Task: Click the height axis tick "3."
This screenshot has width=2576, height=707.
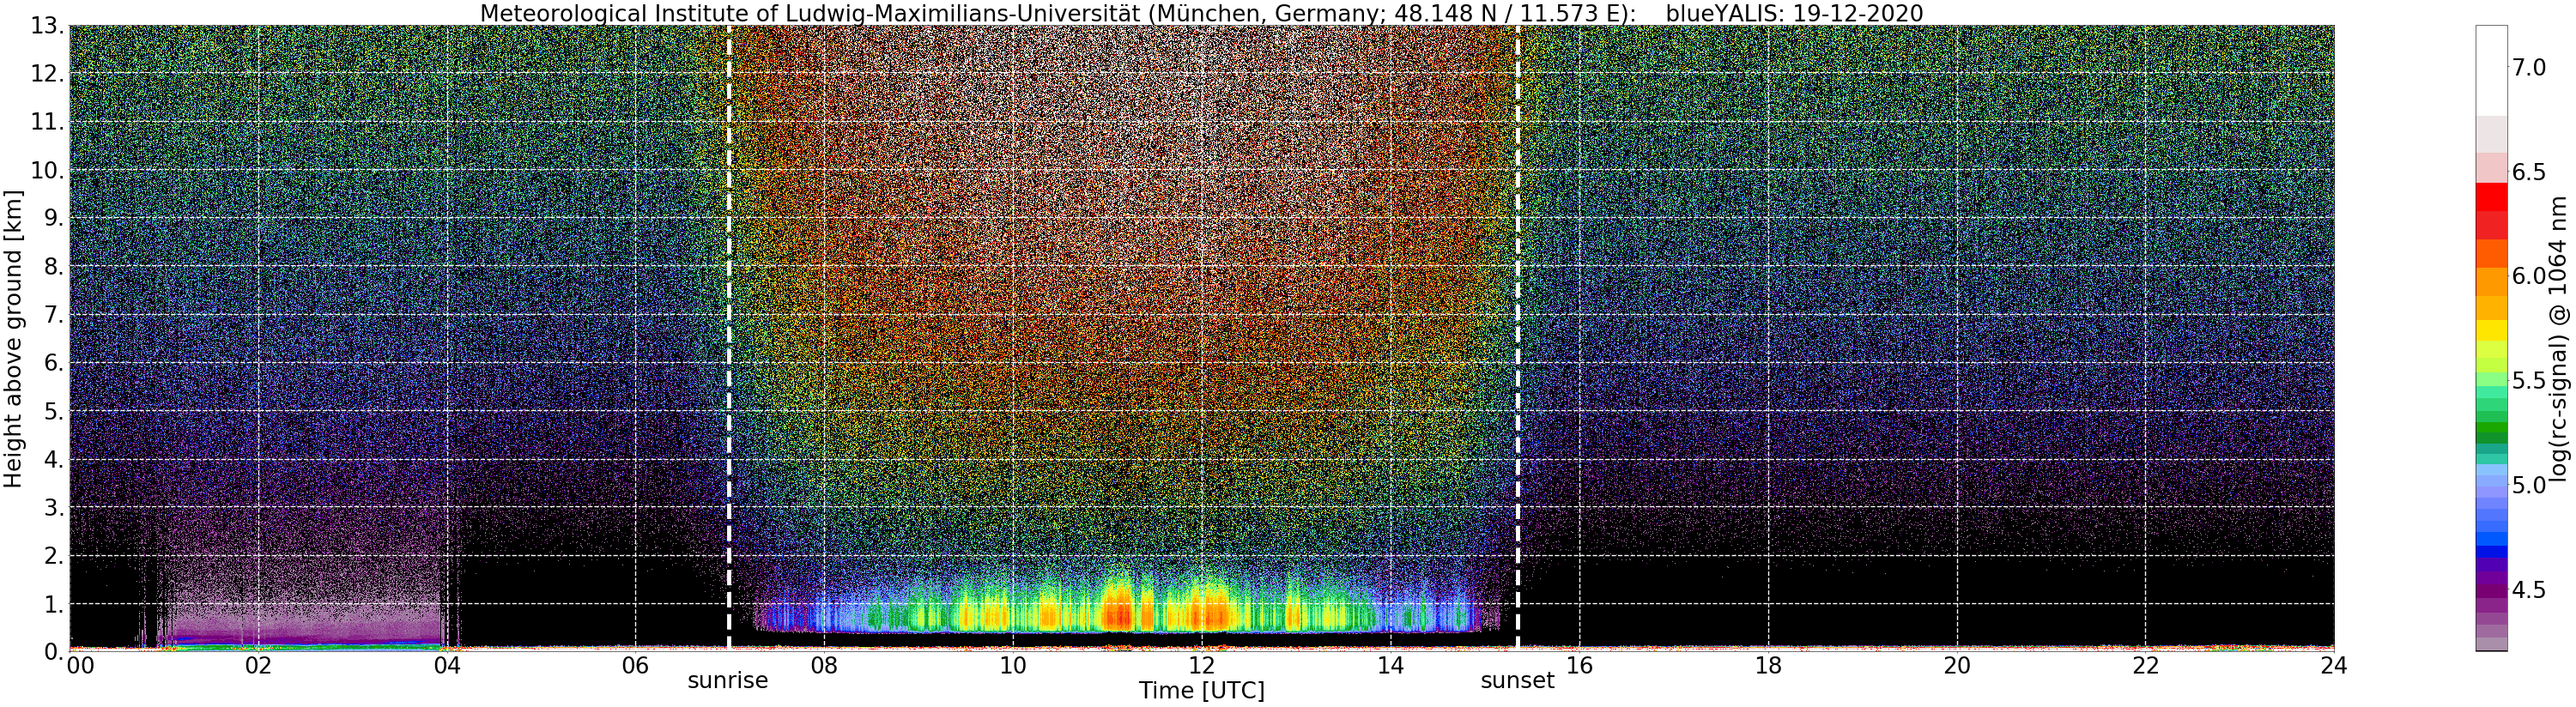Action: 53,508
